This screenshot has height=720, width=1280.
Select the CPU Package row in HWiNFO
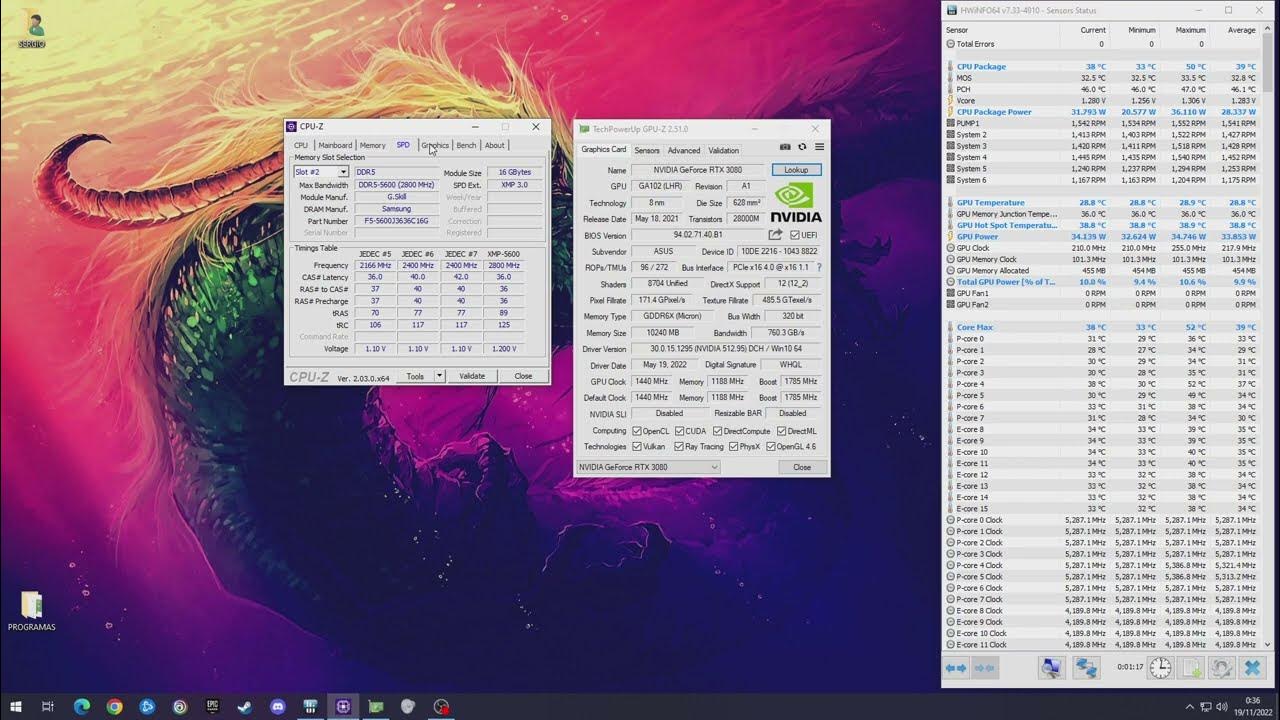pos(1101,66)
